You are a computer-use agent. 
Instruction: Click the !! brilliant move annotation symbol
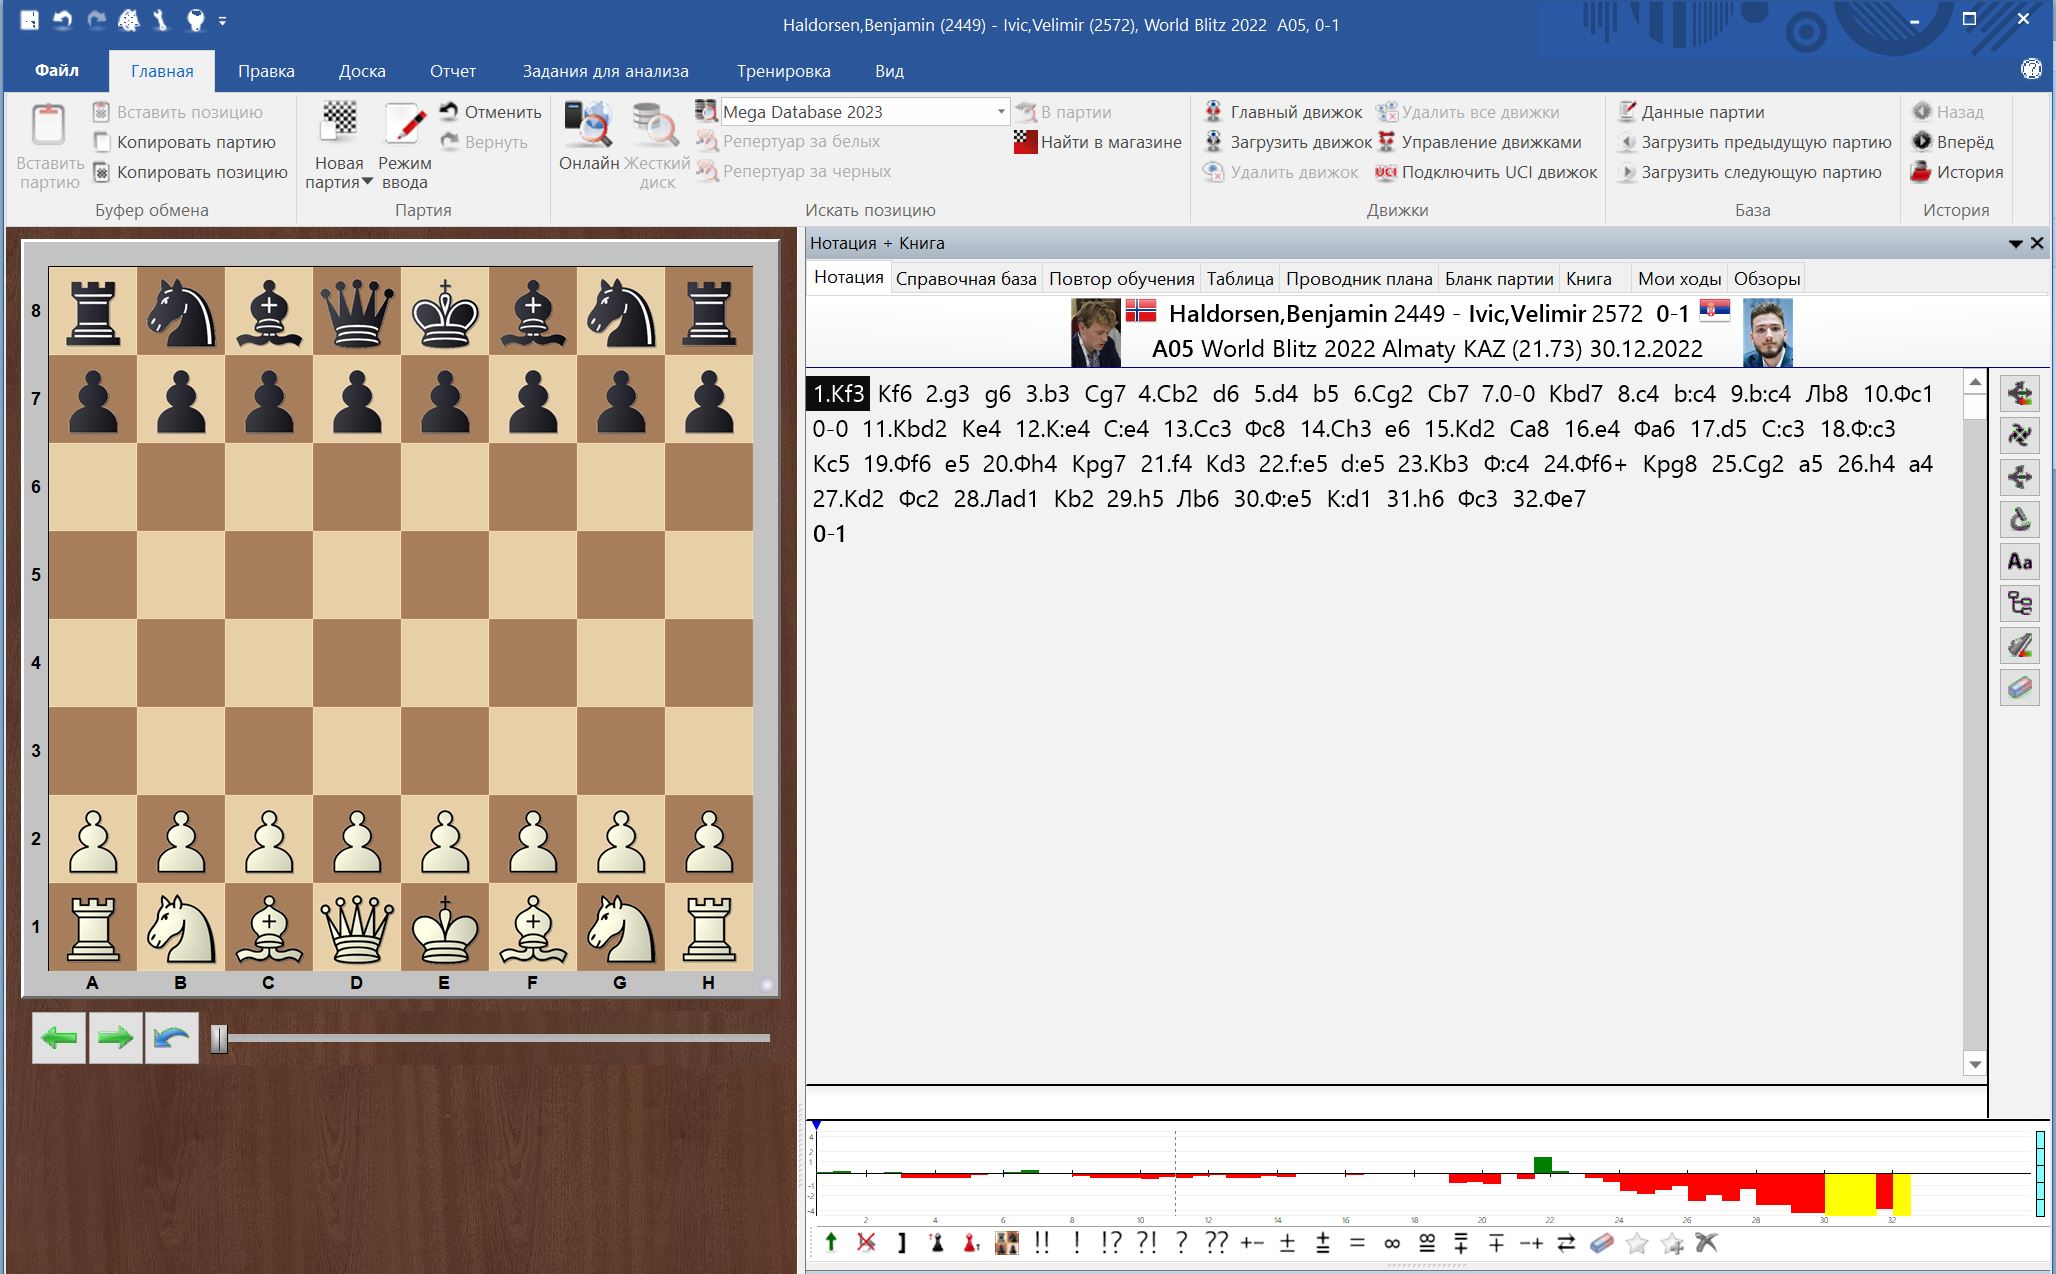(x=1042, y=1243)
